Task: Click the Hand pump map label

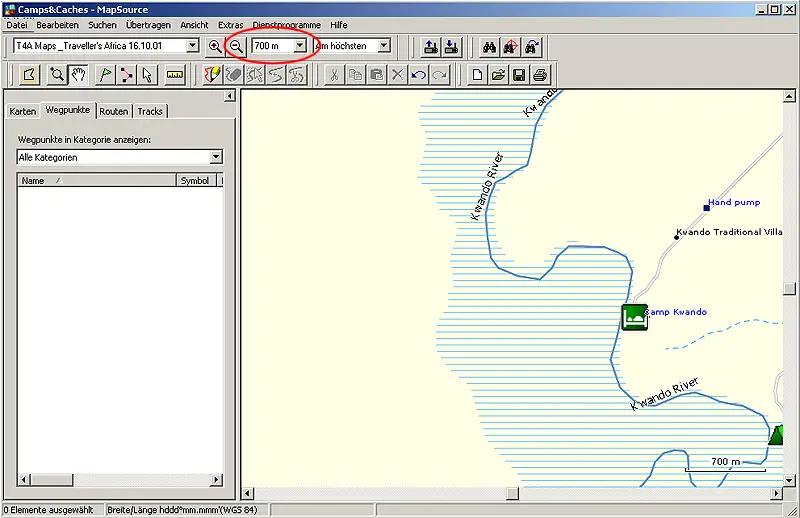Action: 734,202
